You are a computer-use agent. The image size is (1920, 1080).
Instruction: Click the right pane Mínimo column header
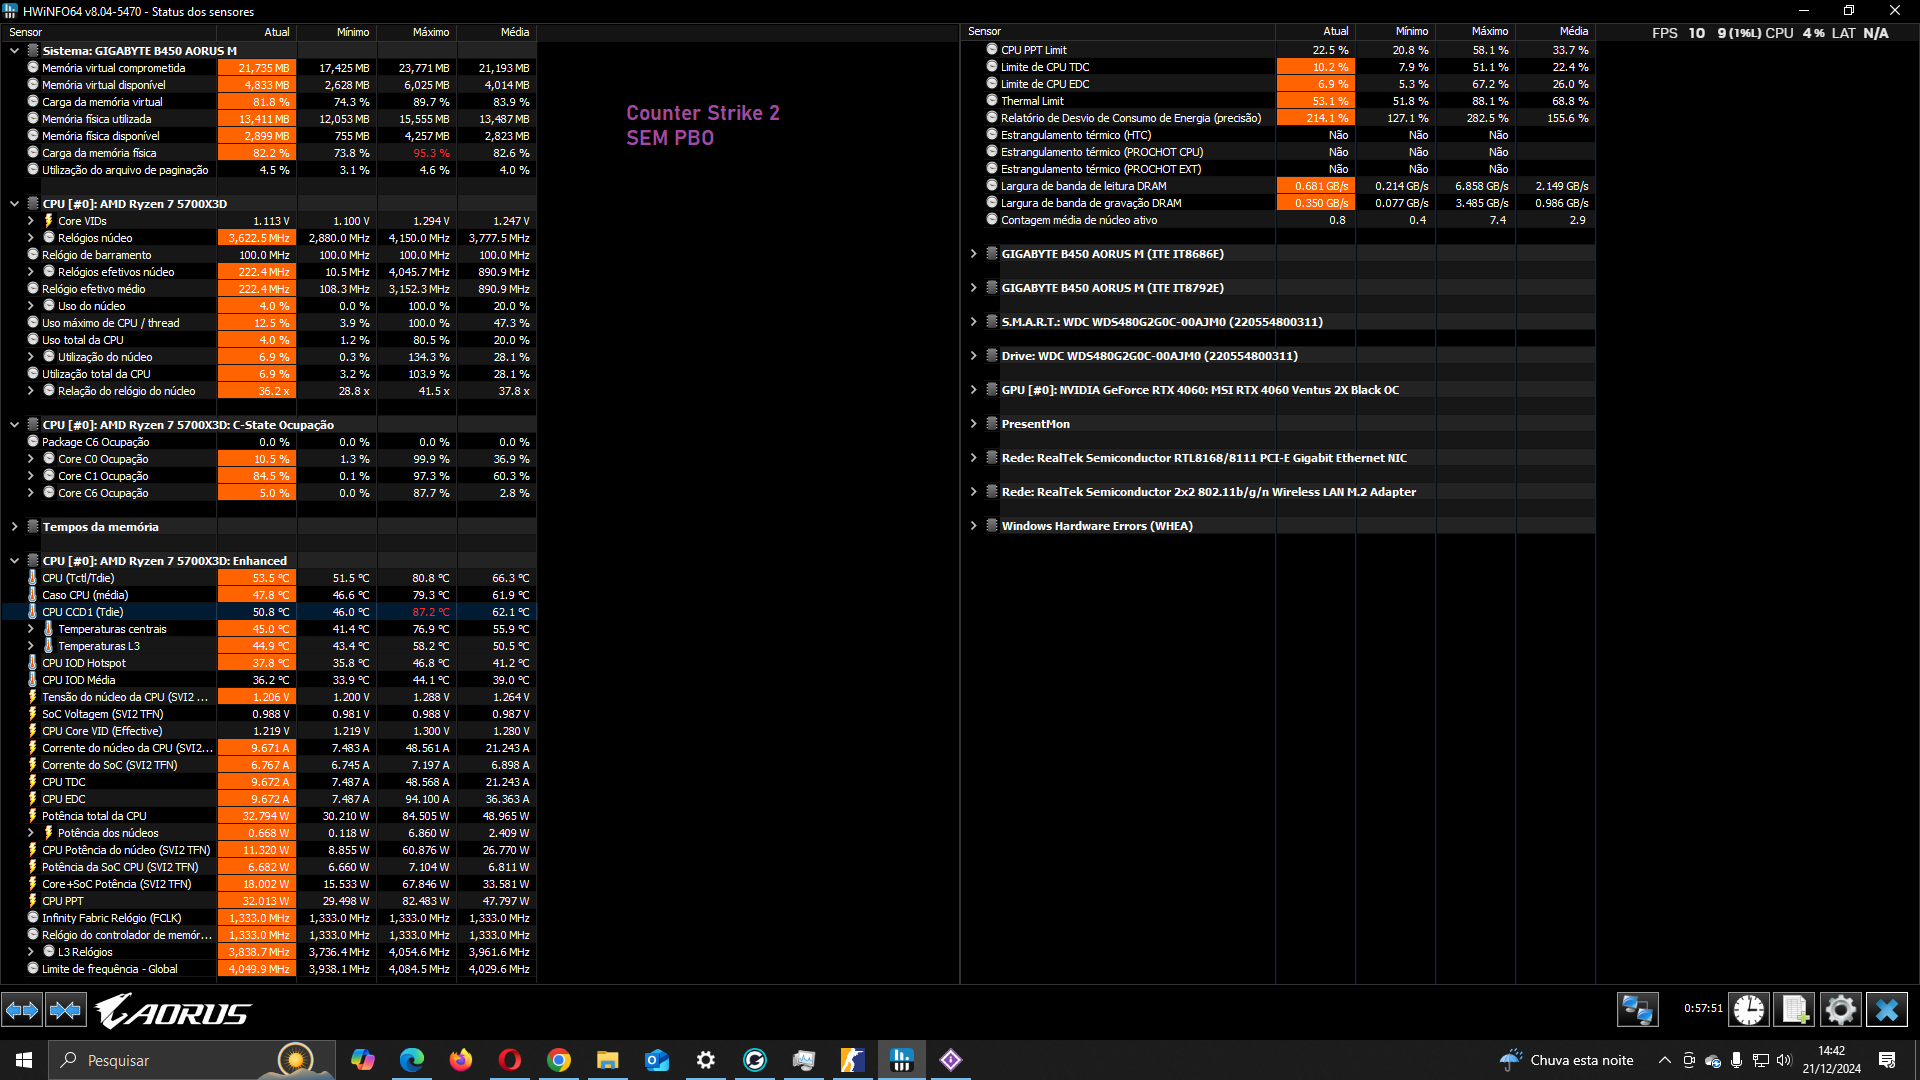(1395, 31)
